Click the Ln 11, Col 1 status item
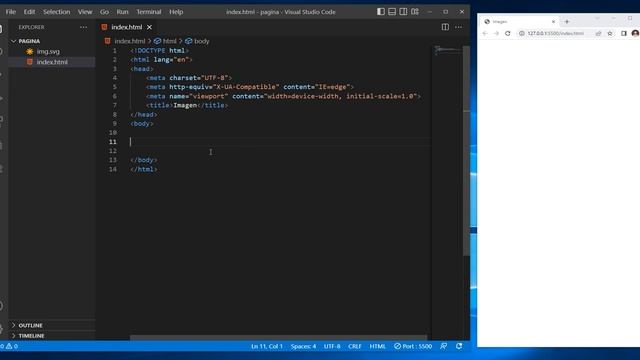The height and width of the screenshot is (360, 640). [267, 346]
